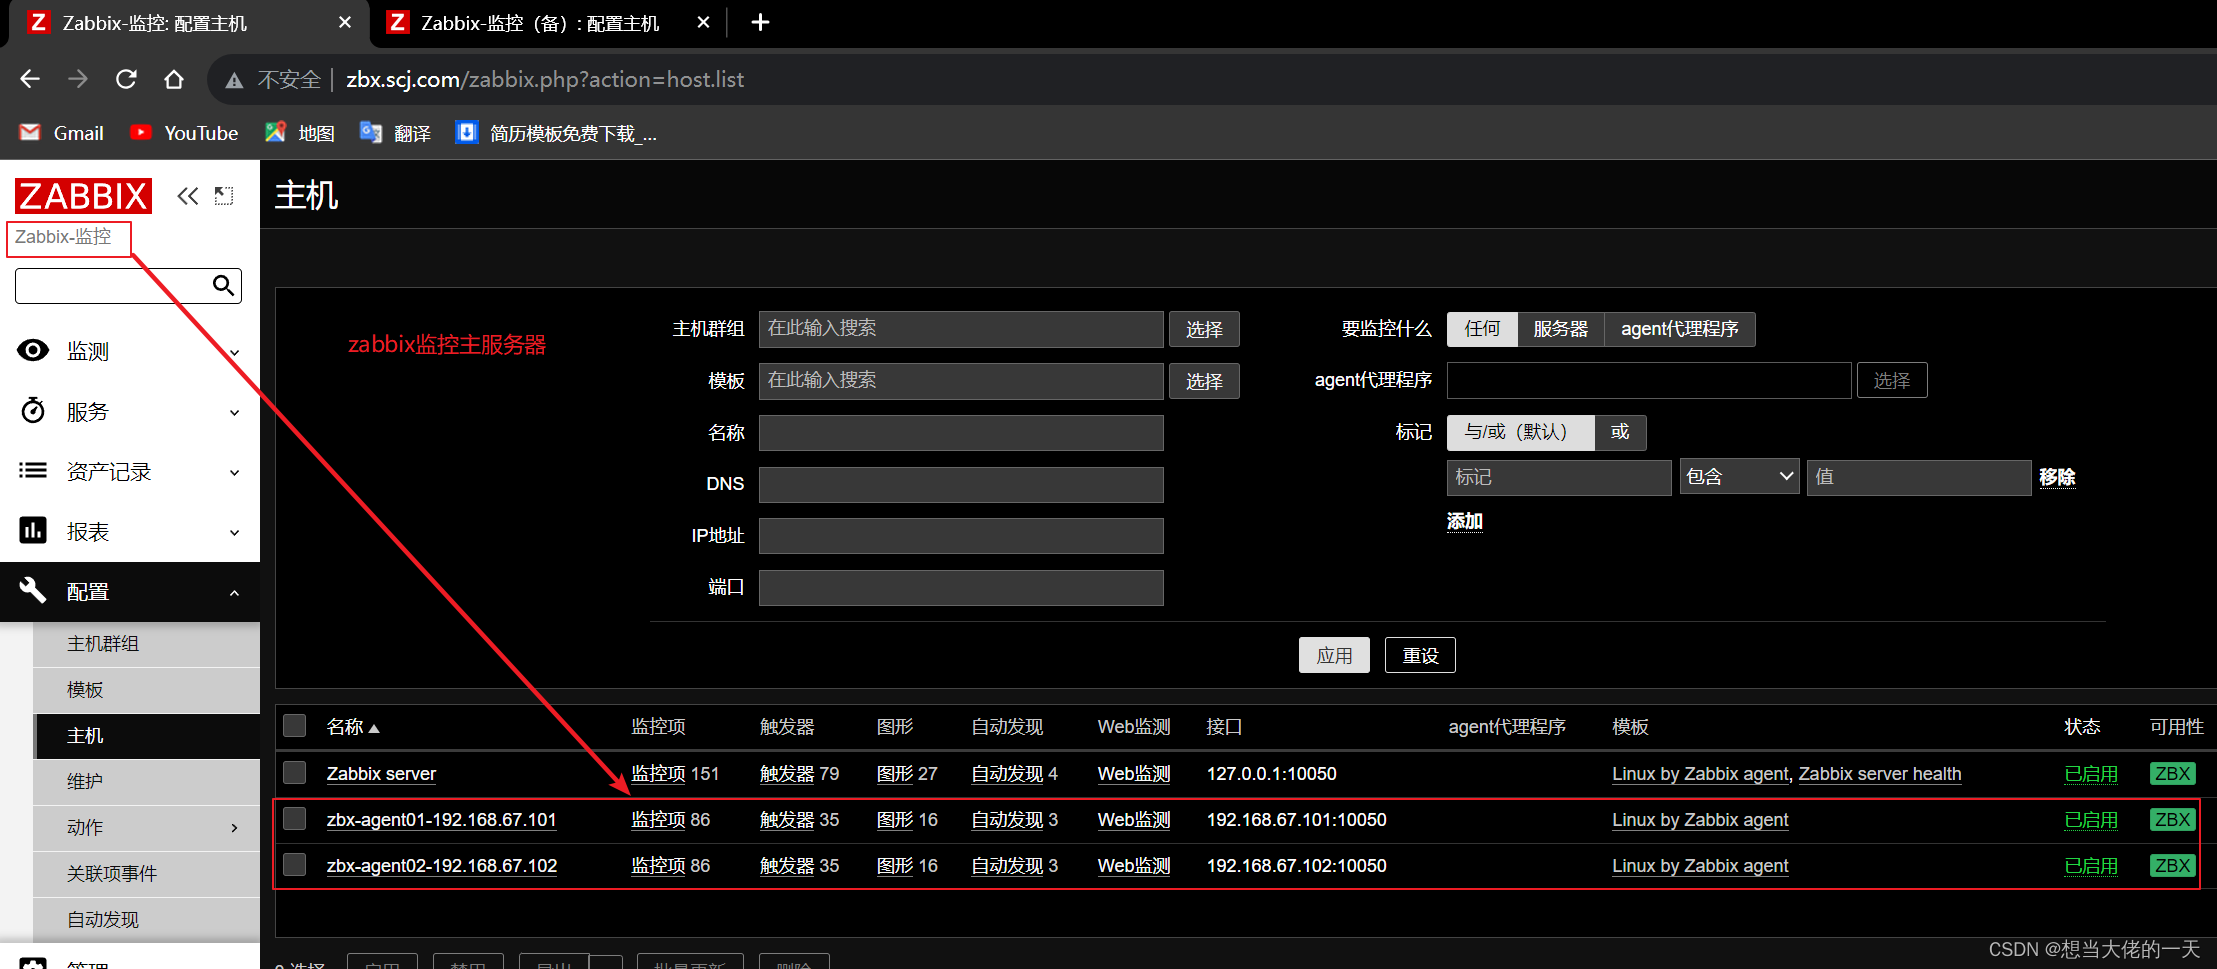Click the 监测 eye icon
The height and width of the screenshot is (969, 2217).
(x=33, y=350)
